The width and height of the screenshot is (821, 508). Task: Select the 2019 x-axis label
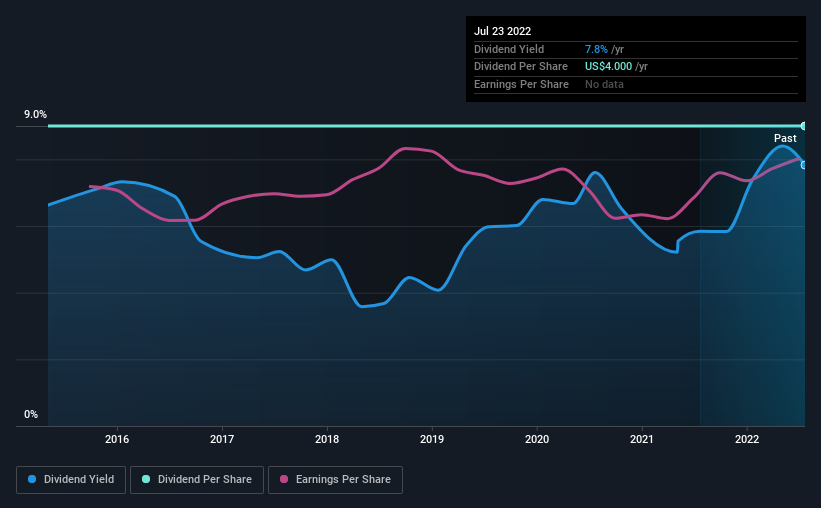pyautogui.click(x=432, y=439)
